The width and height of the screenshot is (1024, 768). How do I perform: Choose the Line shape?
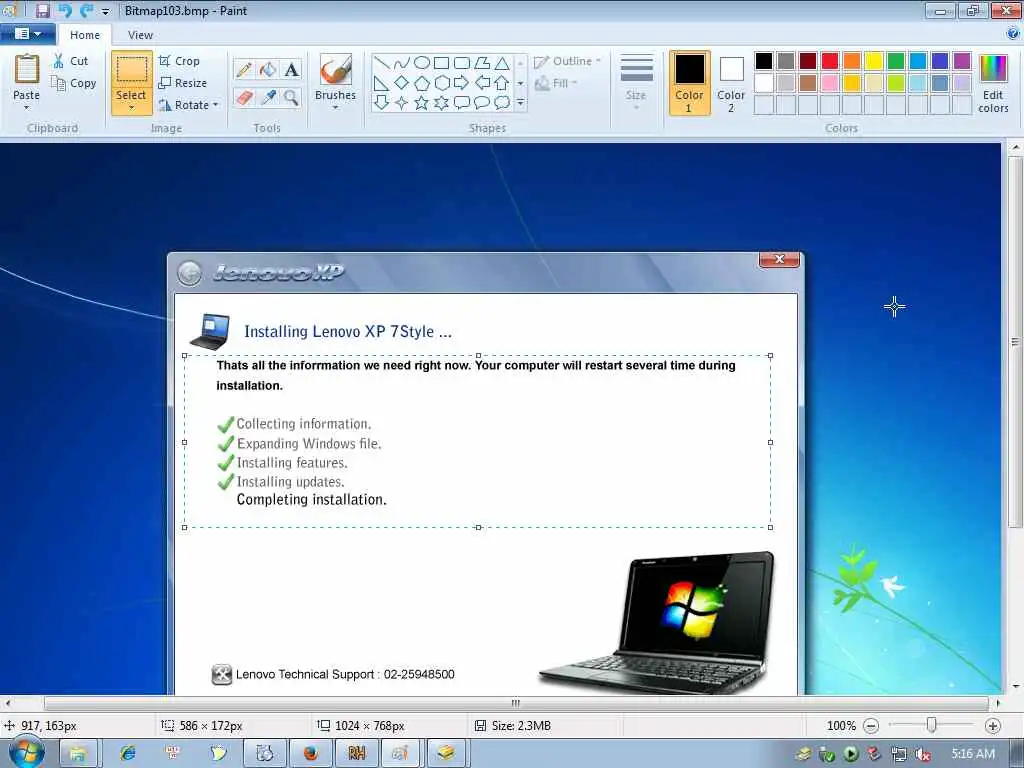tap(382, 63)
